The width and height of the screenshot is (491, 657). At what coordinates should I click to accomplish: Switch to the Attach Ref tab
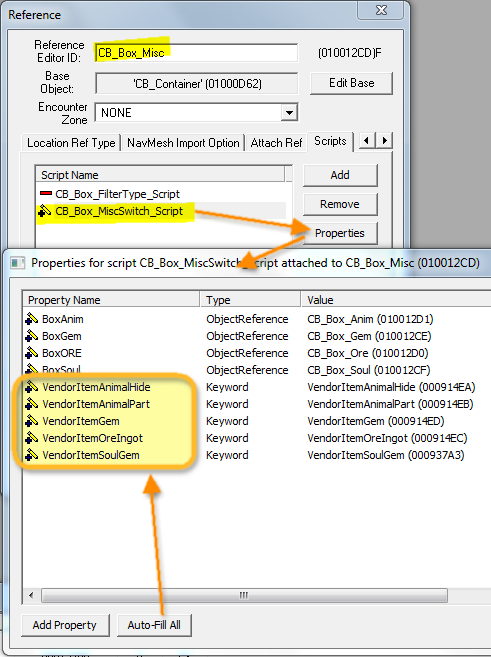276,143
